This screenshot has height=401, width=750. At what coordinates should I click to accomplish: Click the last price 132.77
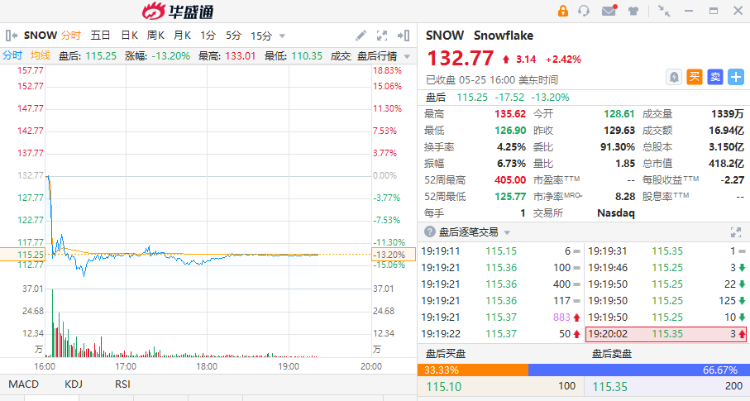(x=460, y=58)
